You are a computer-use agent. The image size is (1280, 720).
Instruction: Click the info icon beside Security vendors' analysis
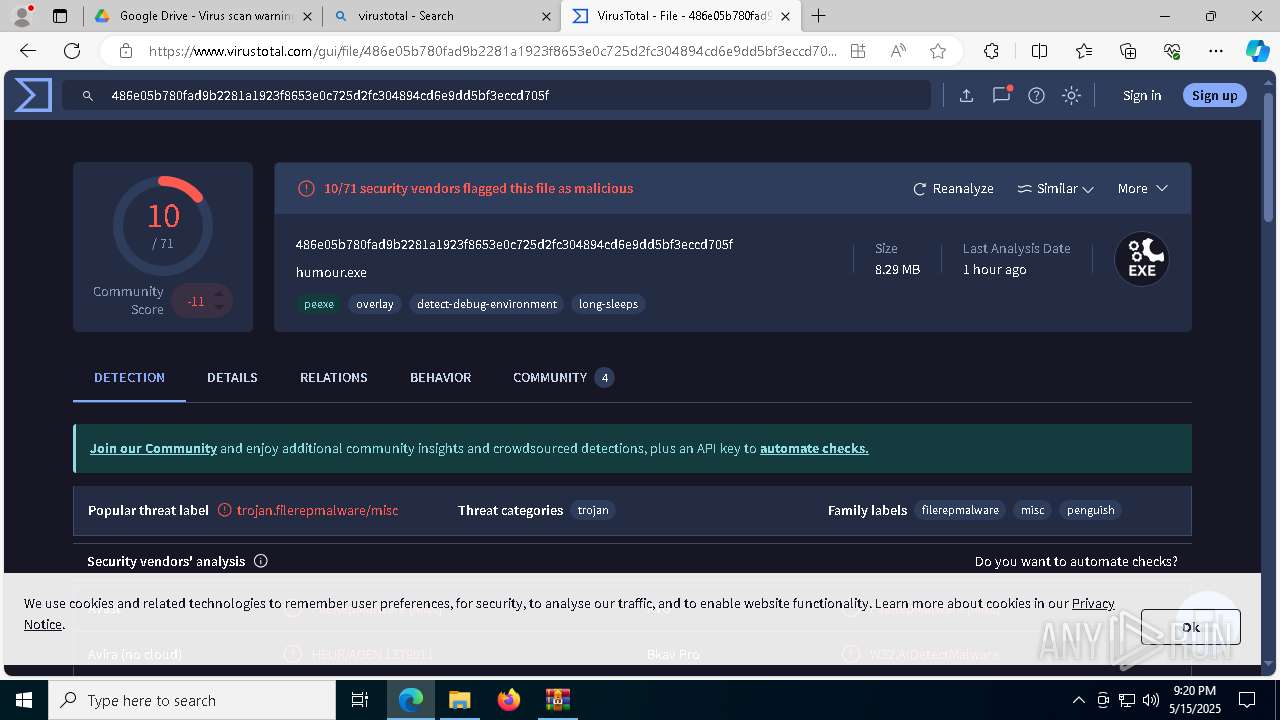click(x=261, y=561)
